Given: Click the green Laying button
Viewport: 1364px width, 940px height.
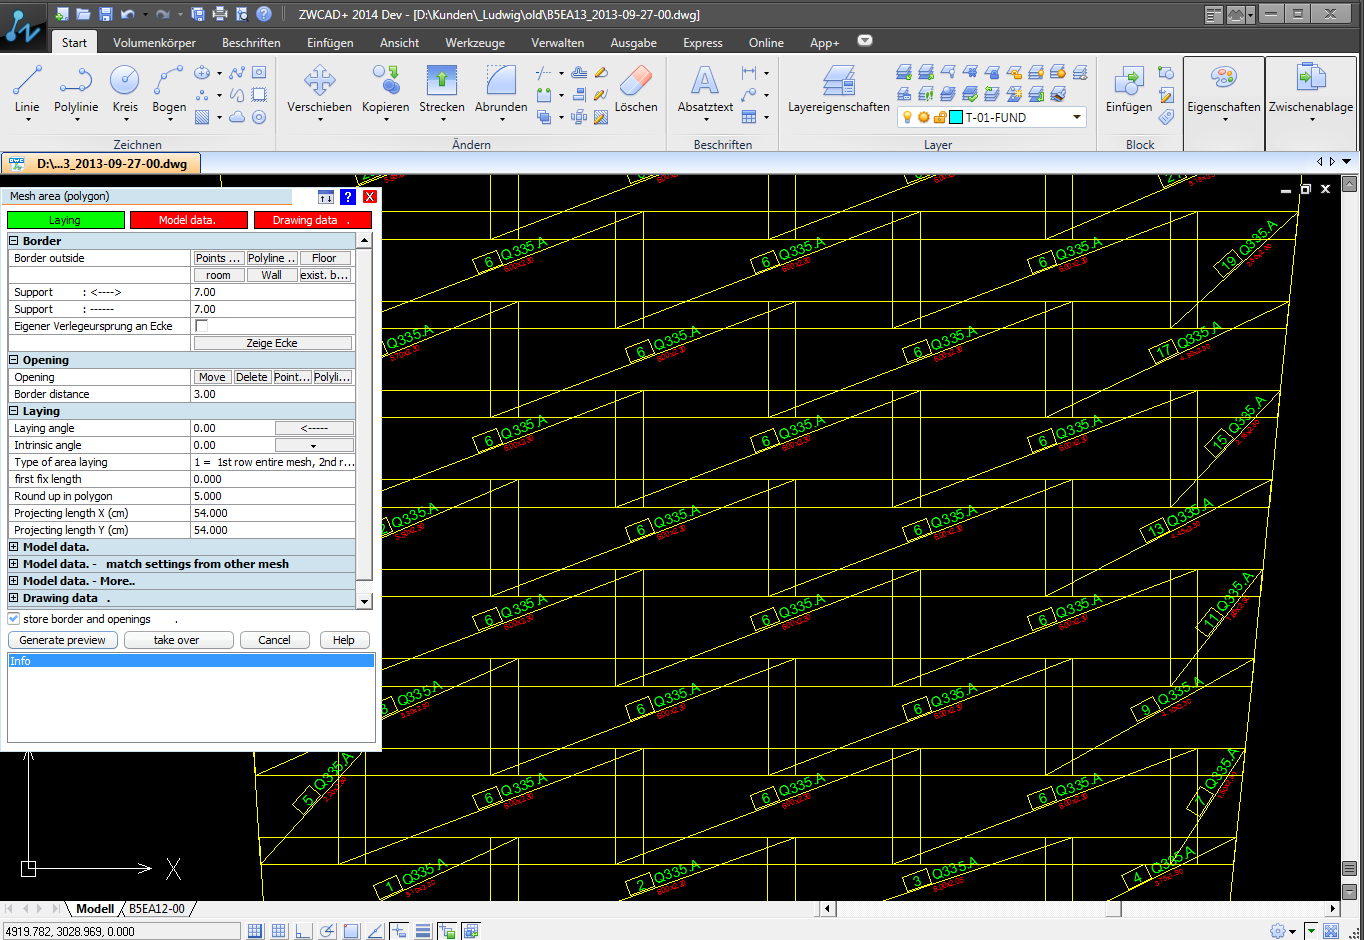Looking at the screenshot, I should [65, 220].
